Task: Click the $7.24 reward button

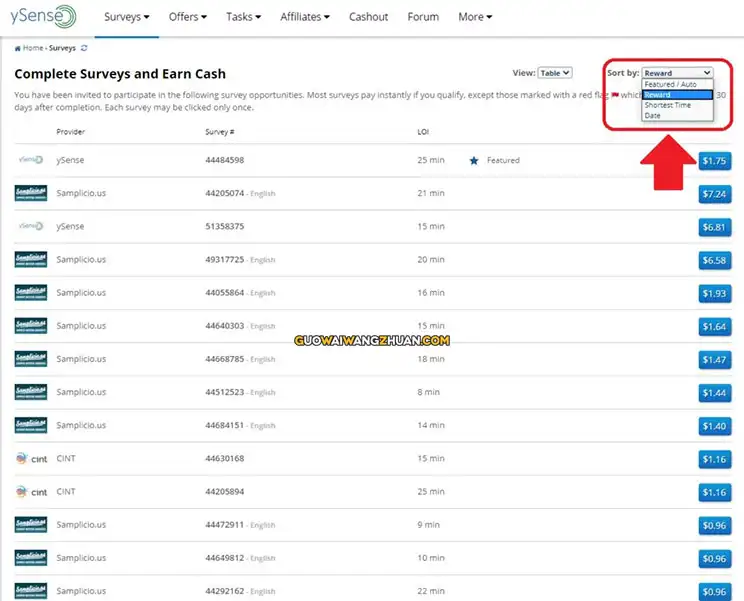Action: [x=715, y=194]
